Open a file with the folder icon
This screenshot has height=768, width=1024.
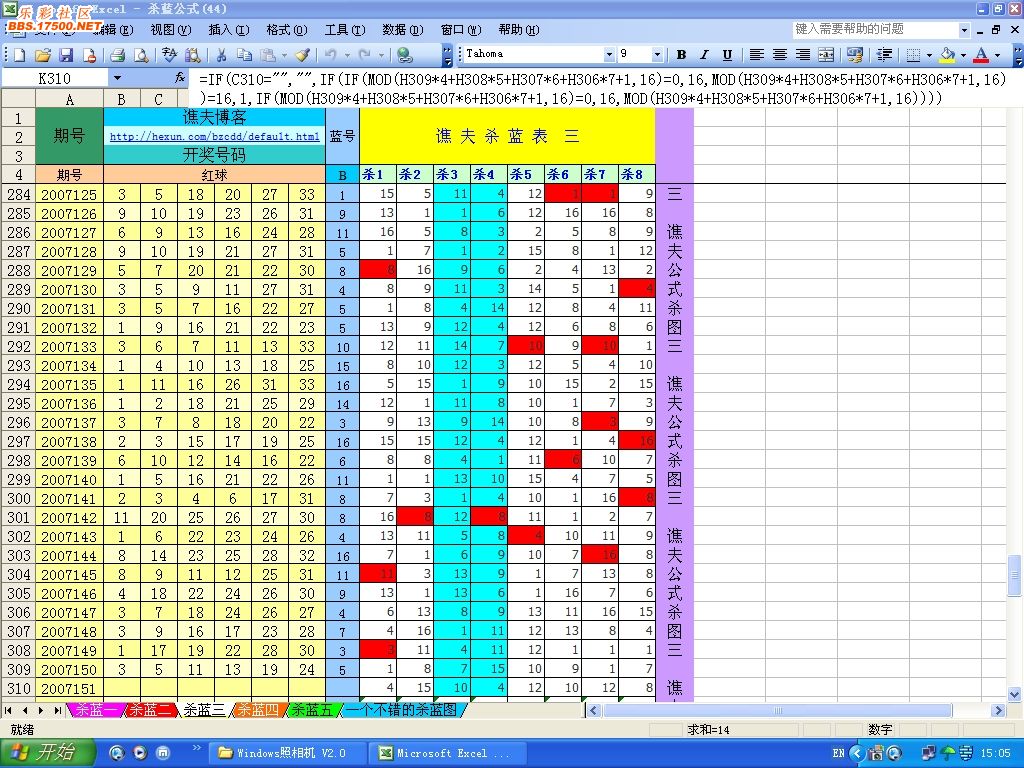pyautogui.click(x=42, y=55)
